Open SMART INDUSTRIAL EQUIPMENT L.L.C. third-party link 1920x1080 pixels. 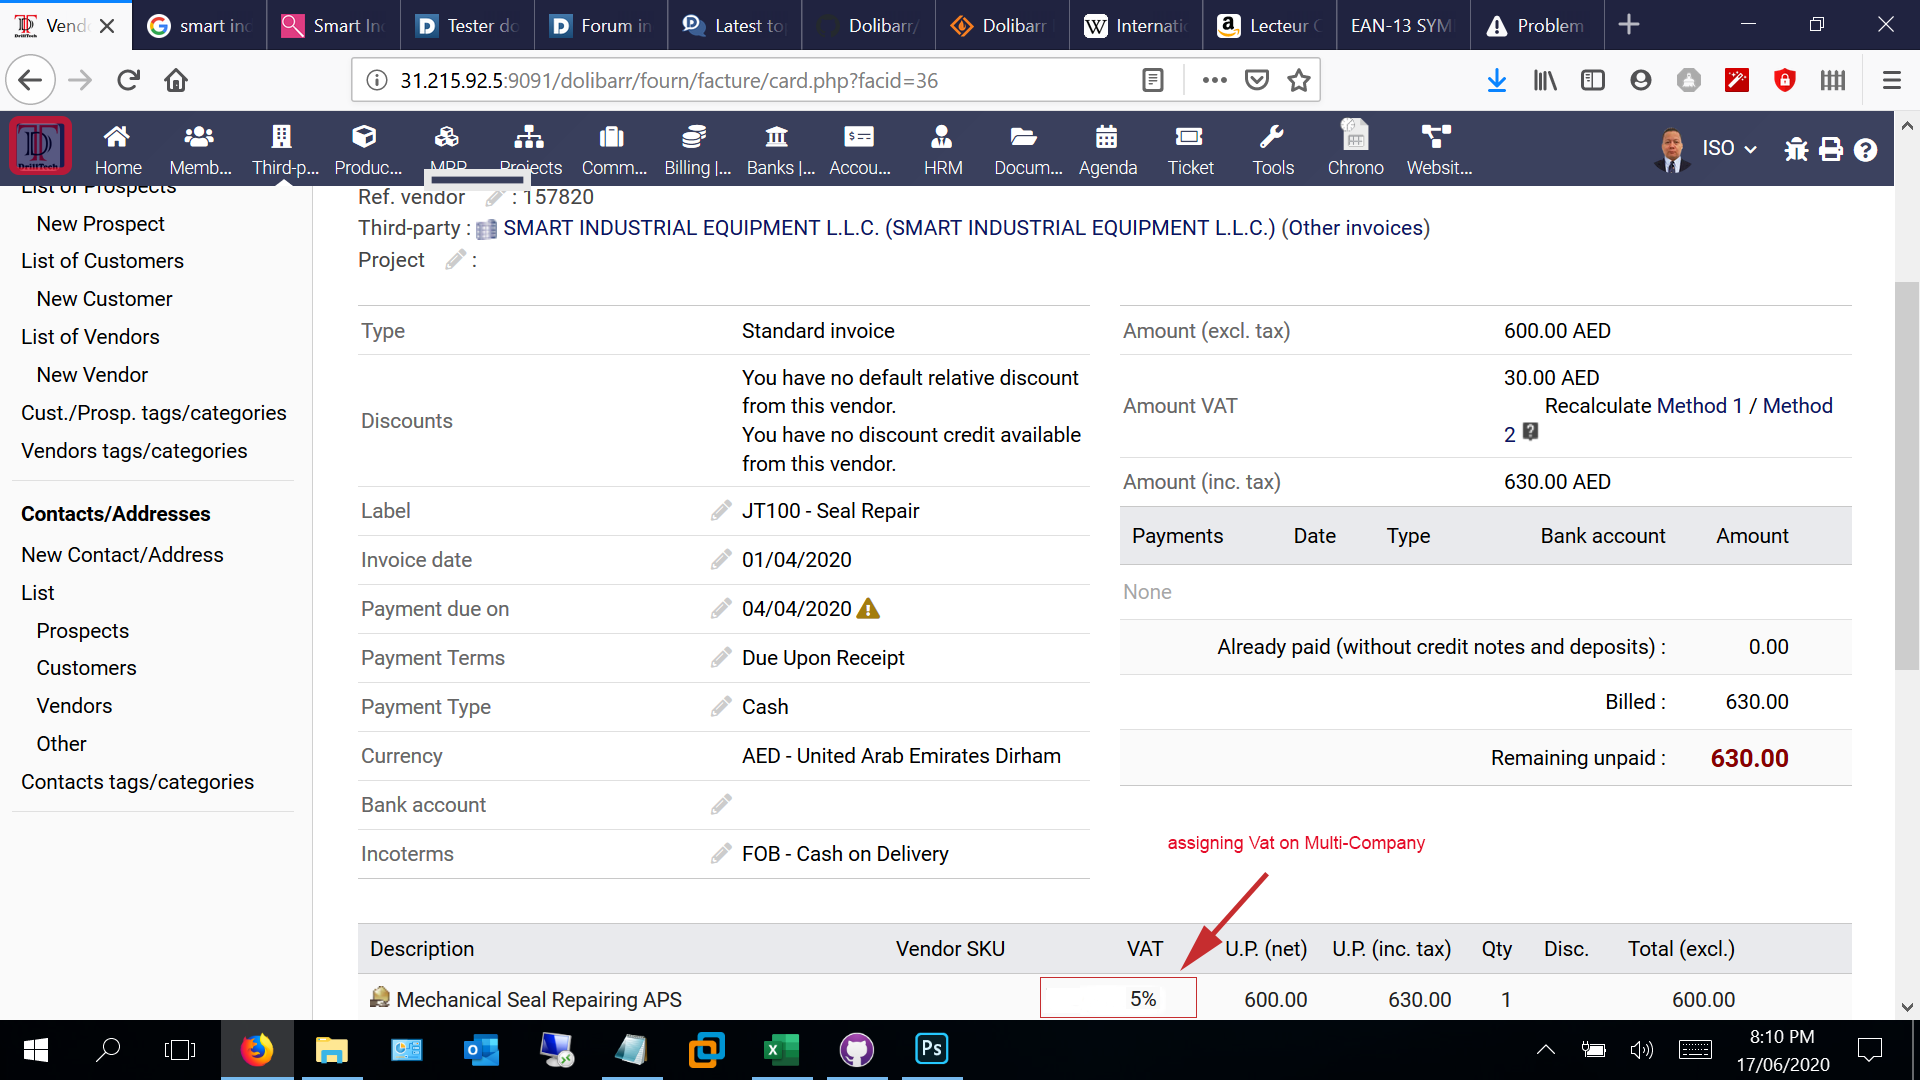point(889,228)
